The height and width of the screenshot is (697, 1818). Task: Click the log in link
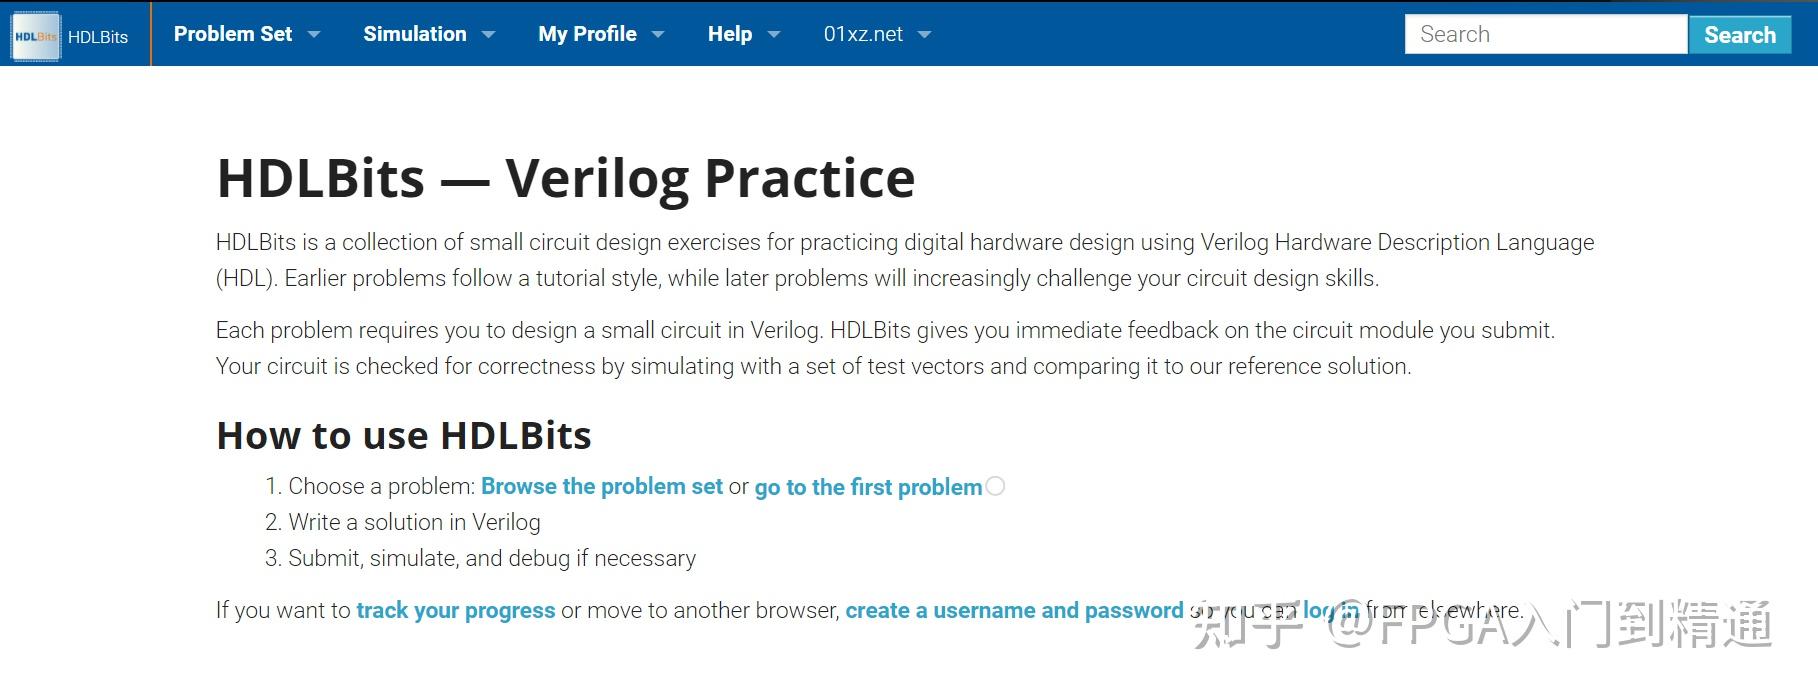coord(1331,611)
